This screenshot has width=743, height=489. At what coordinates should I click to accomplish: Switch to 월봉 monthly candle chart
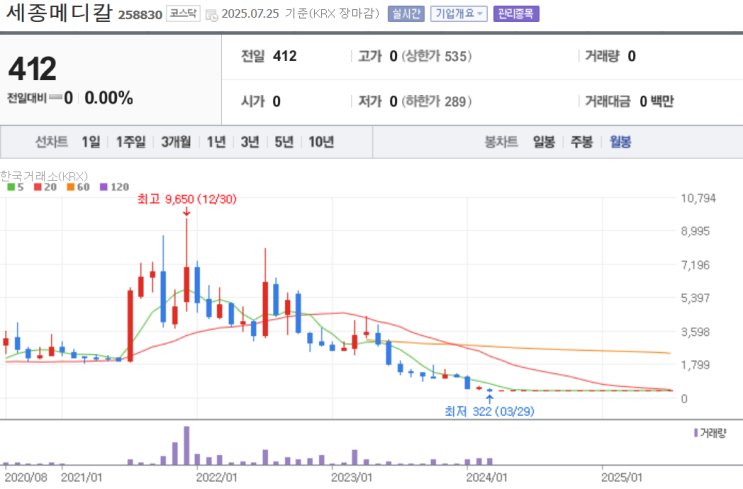(x=620, y=142)
